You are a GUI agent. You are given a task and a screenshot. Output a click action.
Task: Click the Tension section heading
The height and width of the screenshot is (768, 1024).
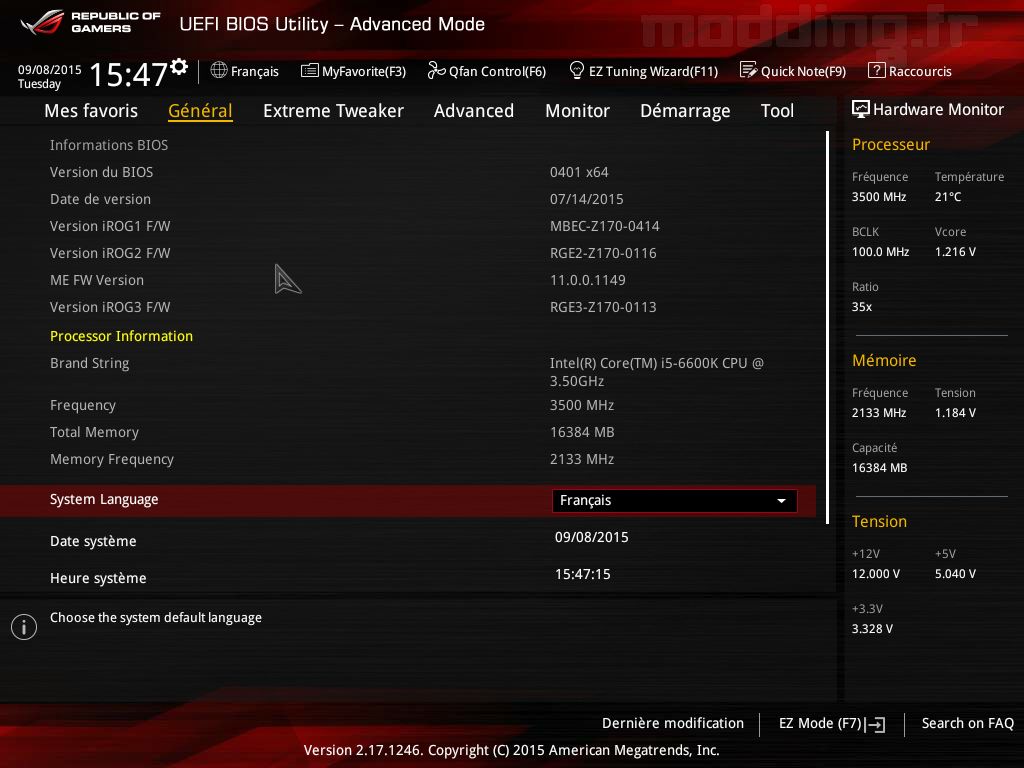879,522
